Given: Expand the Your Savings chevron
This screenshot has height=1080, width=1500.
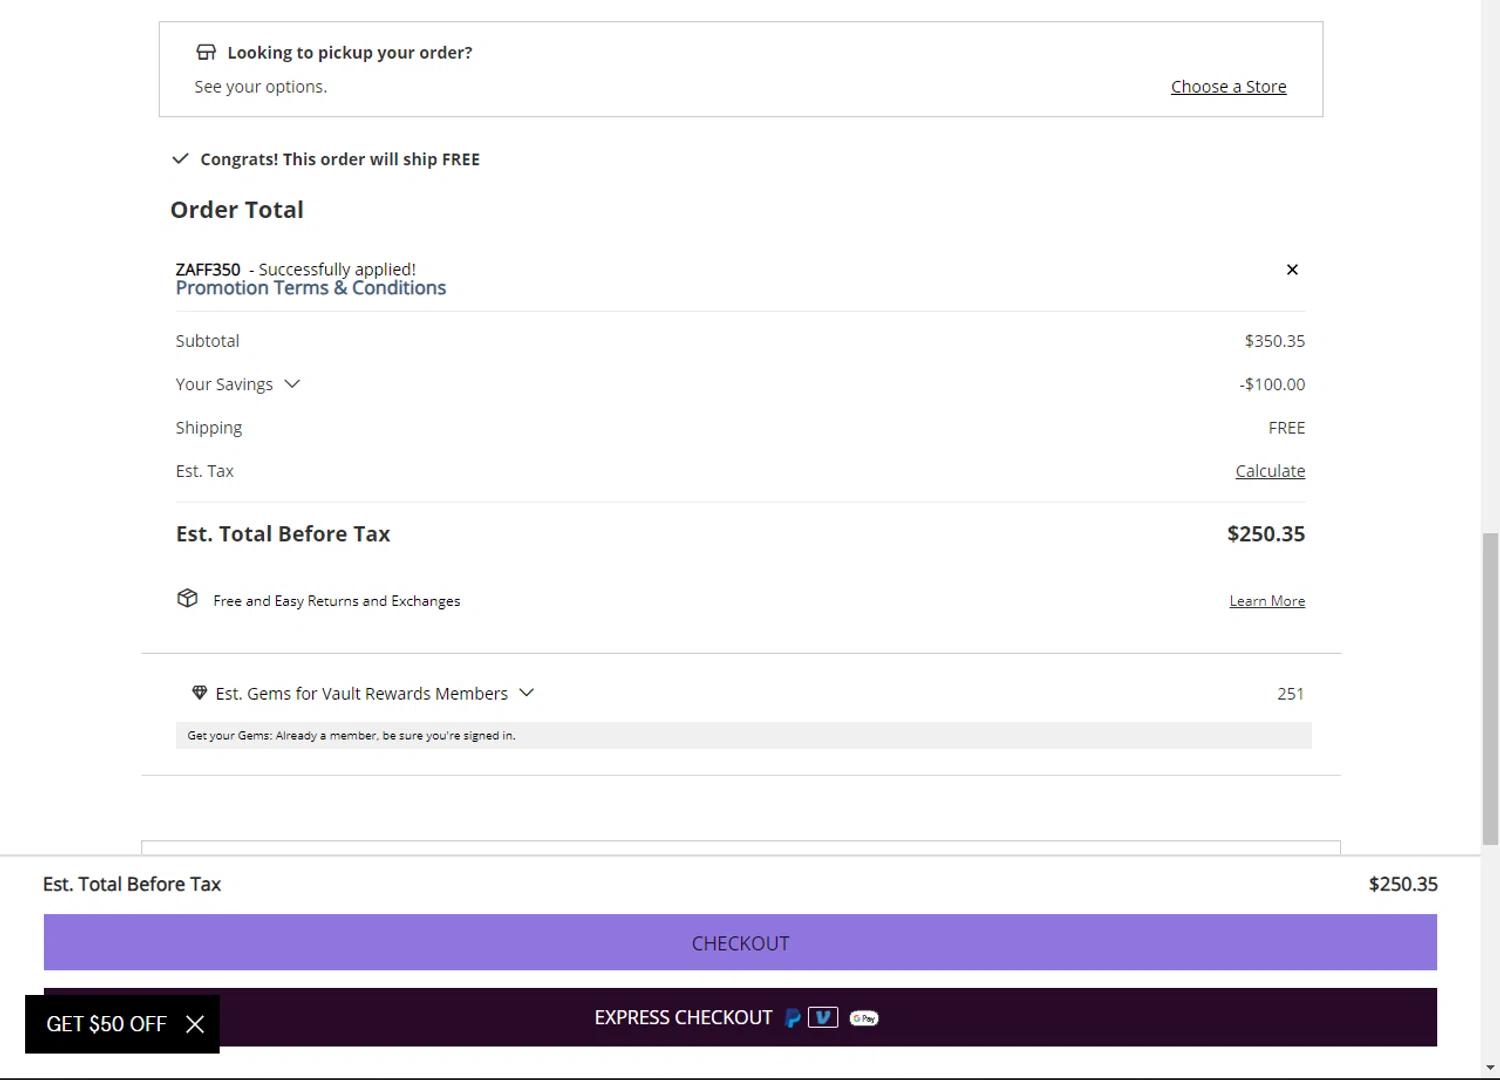Looking at the screenshot, I should click(292, 384).
